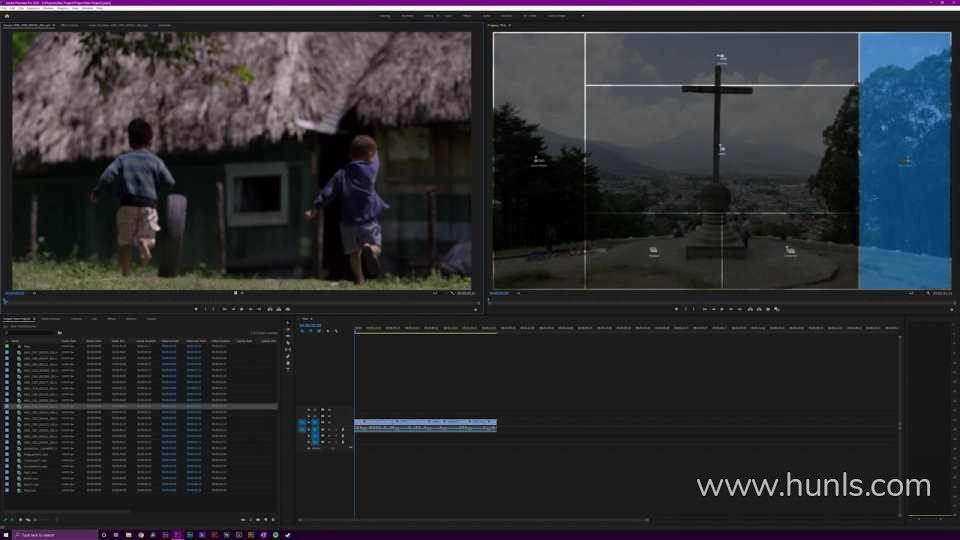Viewport: 960px width, 540px height.
Task: Select the Track Select Forward tool
Action: (288, 329)
